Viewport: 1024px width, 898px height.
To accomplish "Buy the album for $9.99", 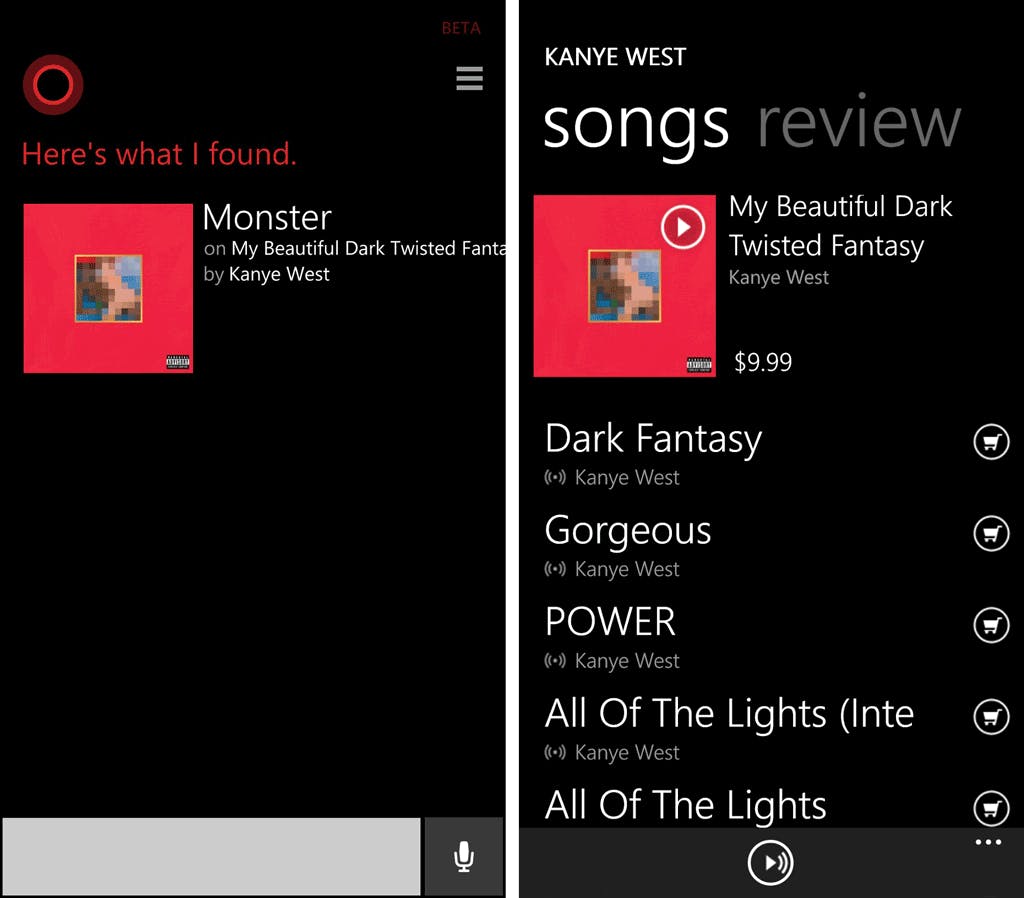I will pyautogui.click(x=763, y=362).
